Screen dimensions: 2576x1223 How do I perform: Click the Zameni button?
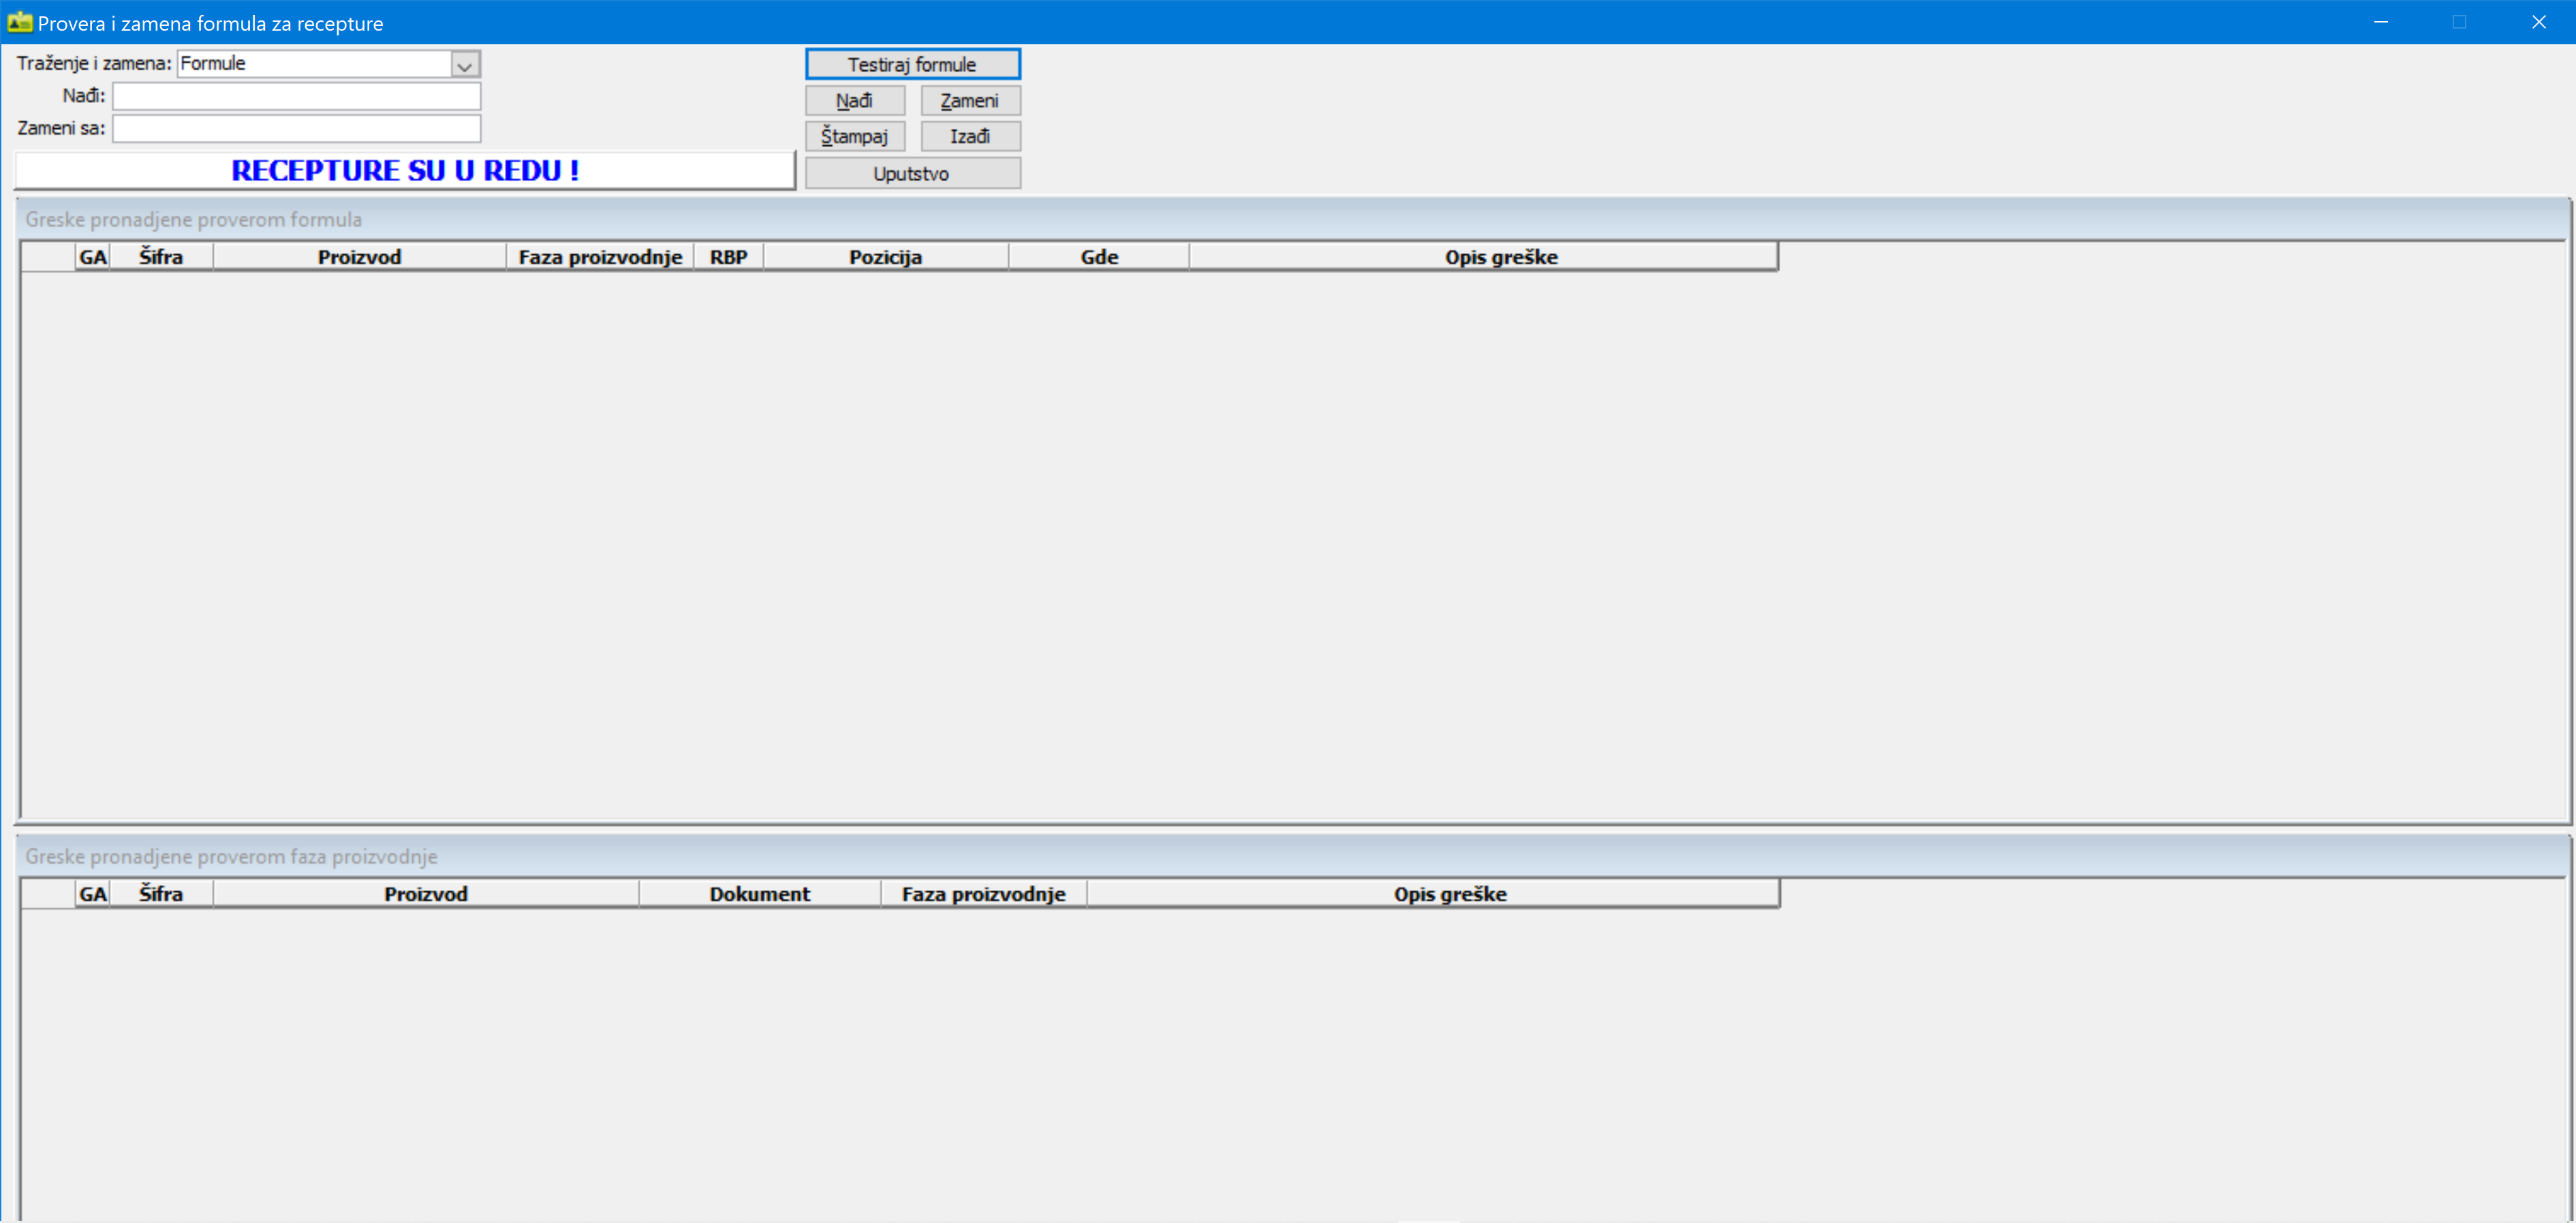[x=970, y=100]
